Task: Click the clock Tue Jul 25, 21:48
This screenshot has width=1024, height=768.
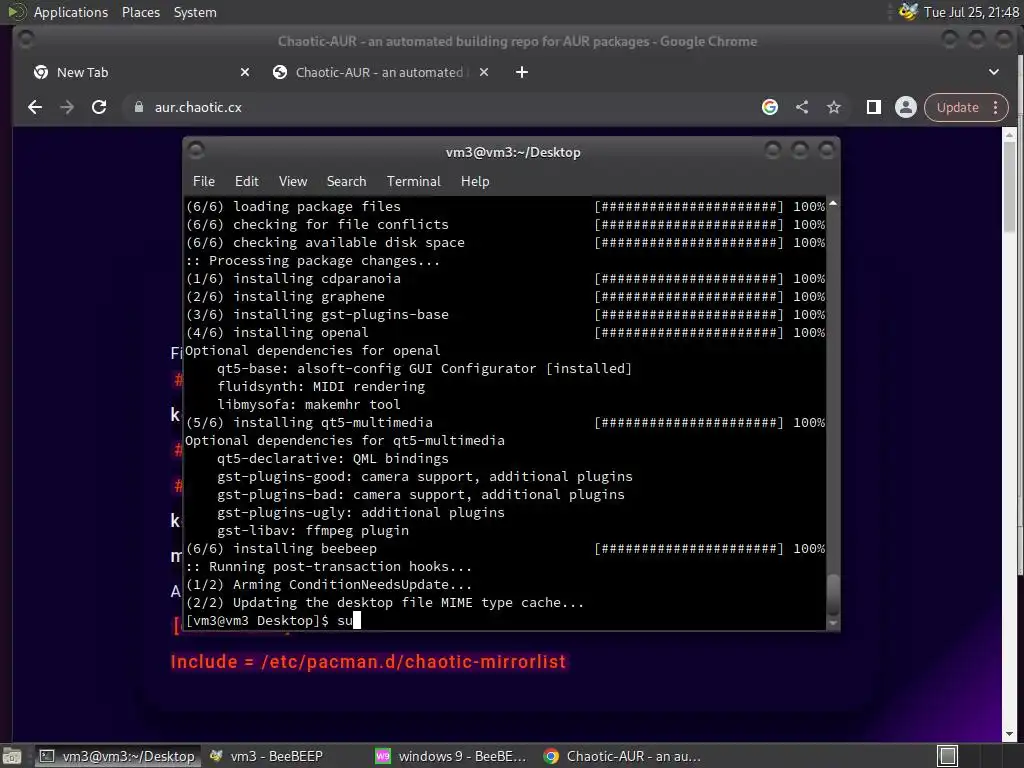Action: pyautogui.click(x=971, y=12)
